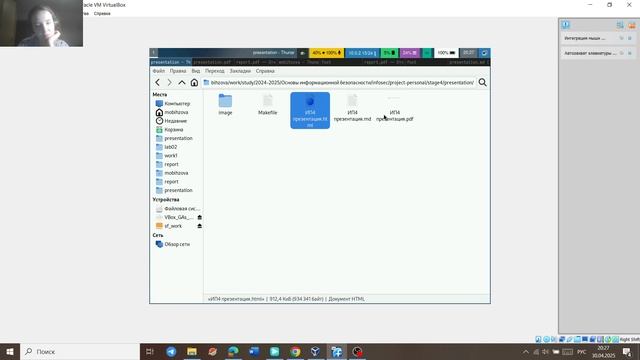The width and height of the screenshot is (640, 360).
Task: Open VirtualBox Manager cube icon on taskbar
Action: 316,351
